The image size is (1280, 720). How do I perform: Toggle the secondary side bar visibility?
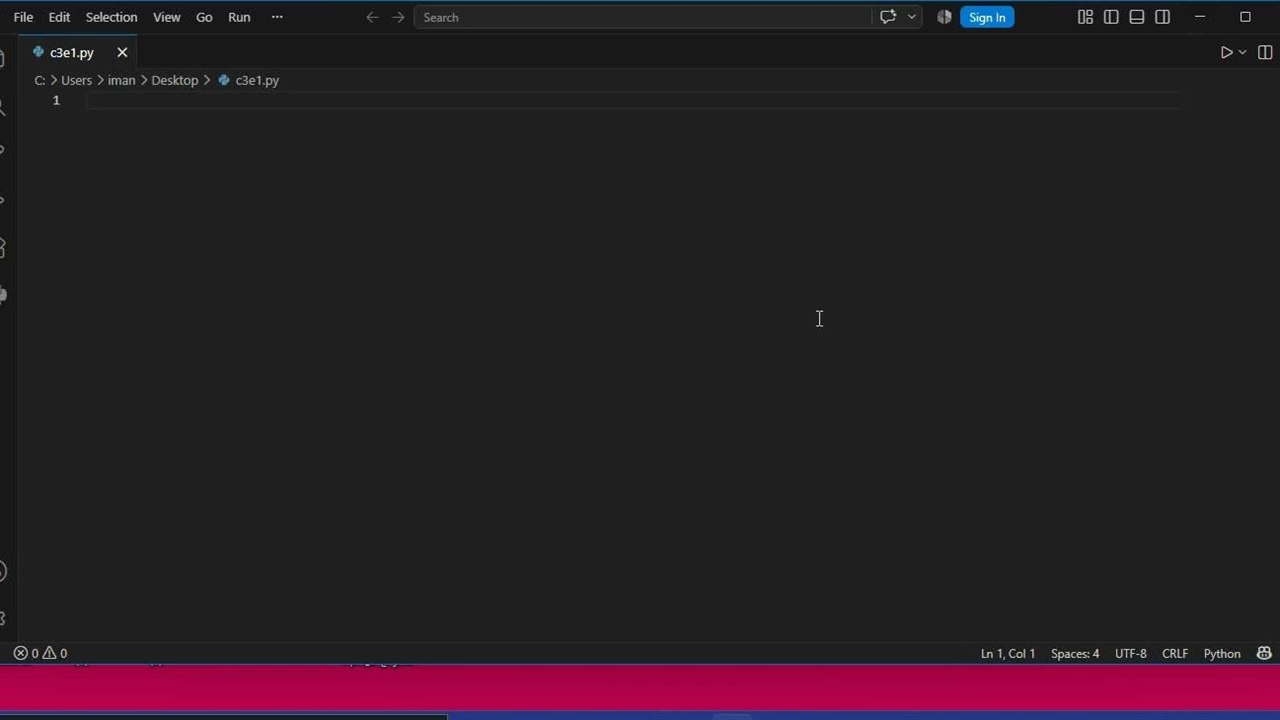[x=1163, y=17]
